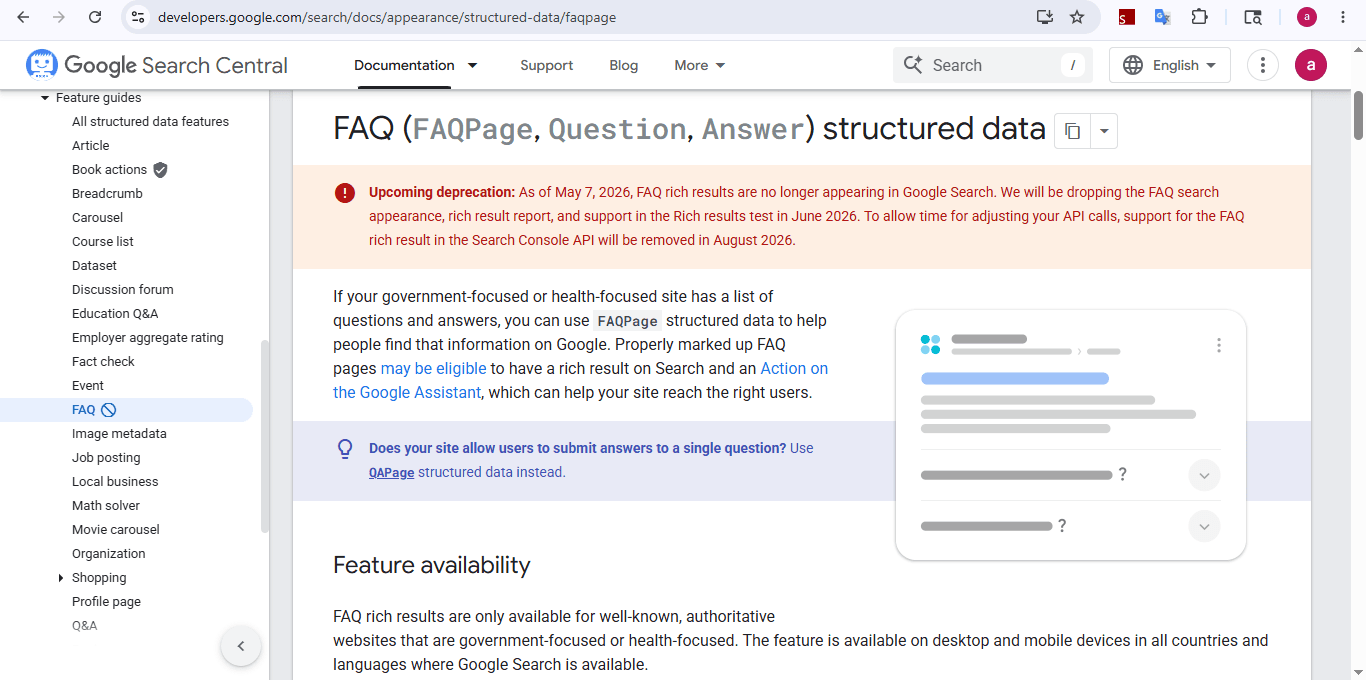This screenshot has height=680, width=1366.
Task: Expand the second question chevron in the preview
Action: pyautogui.click(x=1204, y=526)
